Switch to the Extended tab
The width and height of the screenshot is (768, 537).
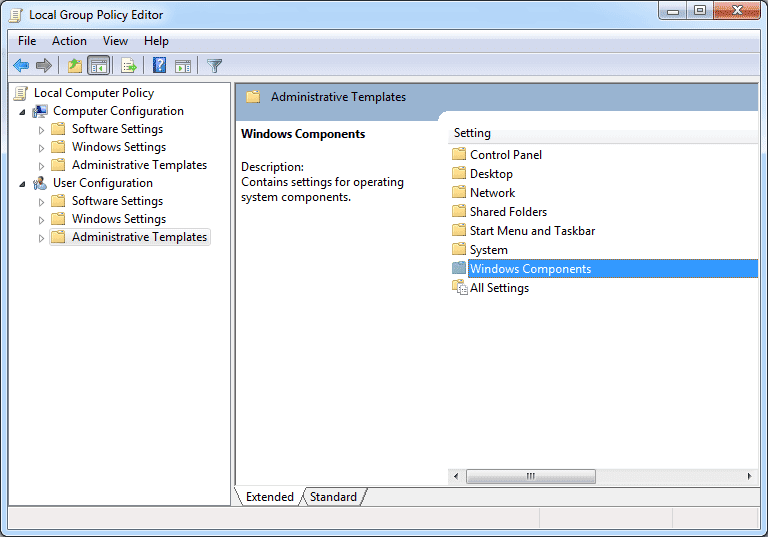(269, 496)
